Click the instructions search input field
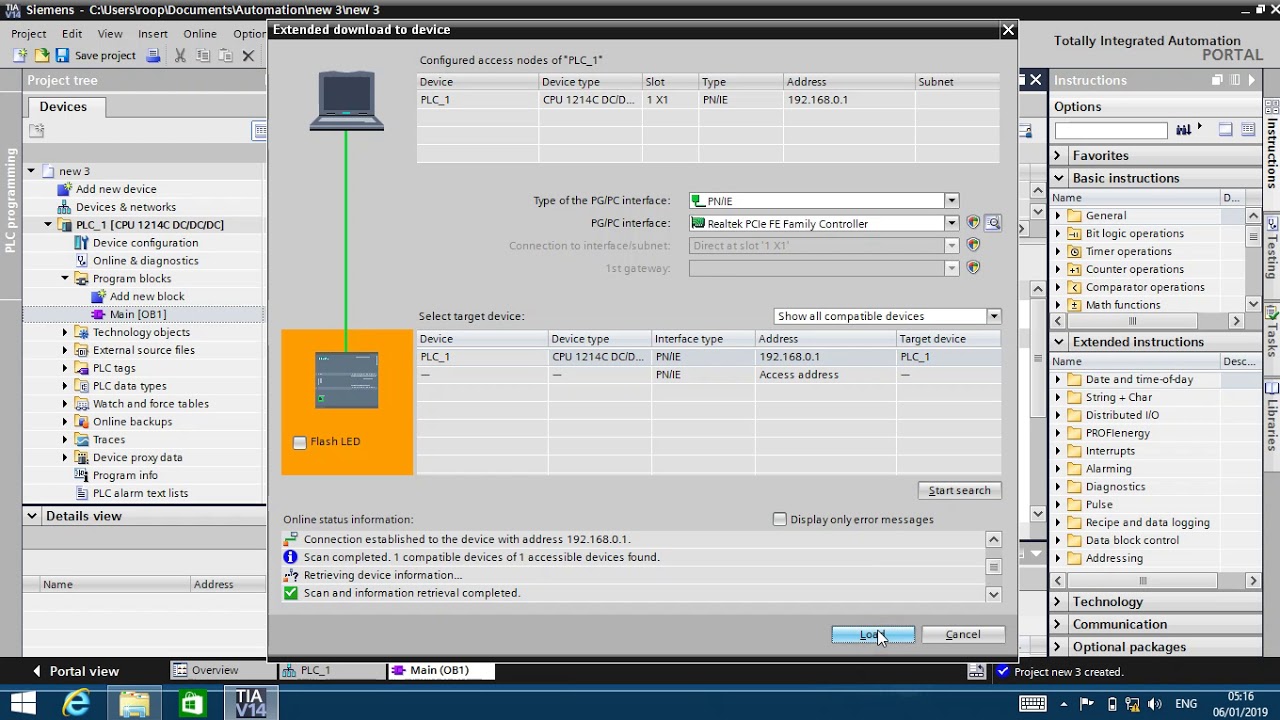The width and height of the screenshot is (1280, 720). pos(1111,130)
